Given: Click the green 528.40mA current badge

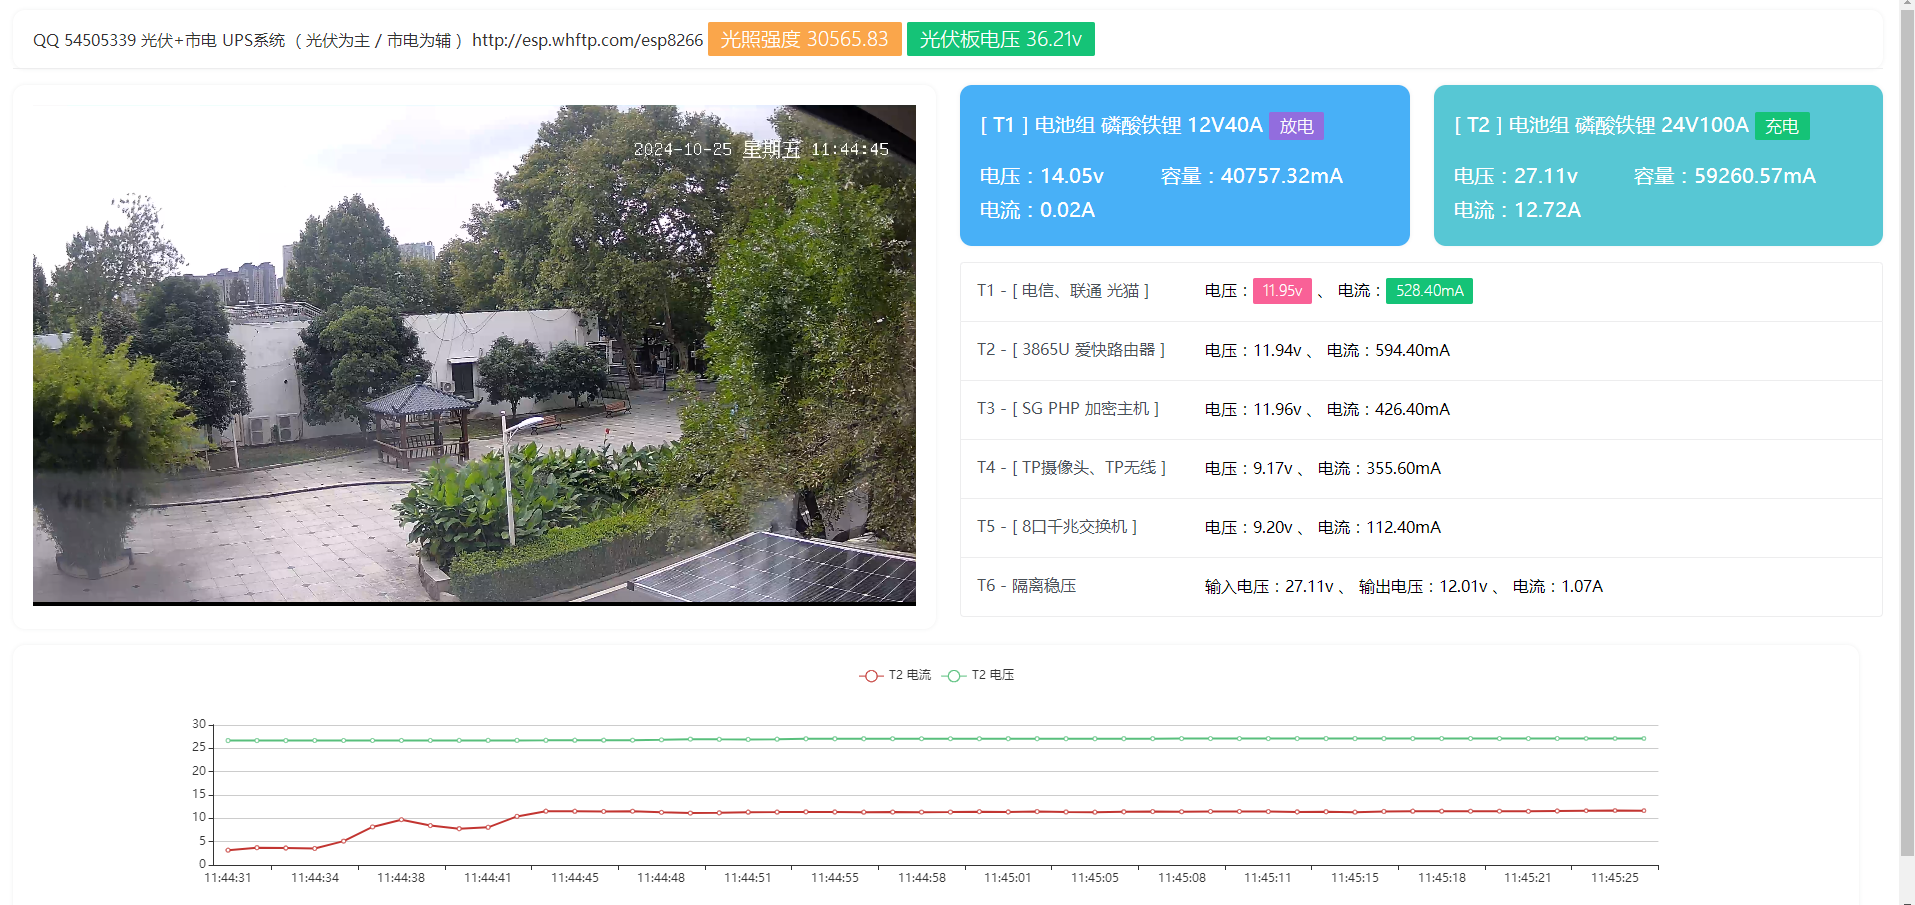Looking at the screenshot, I should coord(1428,291).
